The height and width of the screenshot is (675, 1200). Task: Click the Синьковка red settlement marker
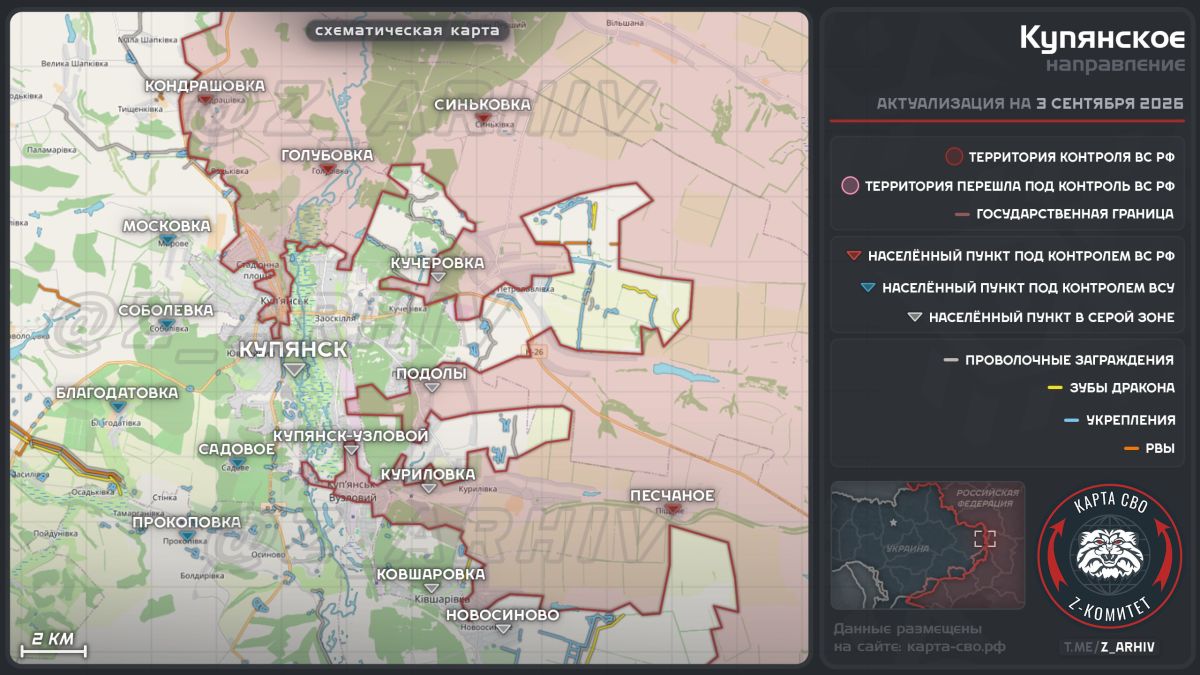[484, 119]
